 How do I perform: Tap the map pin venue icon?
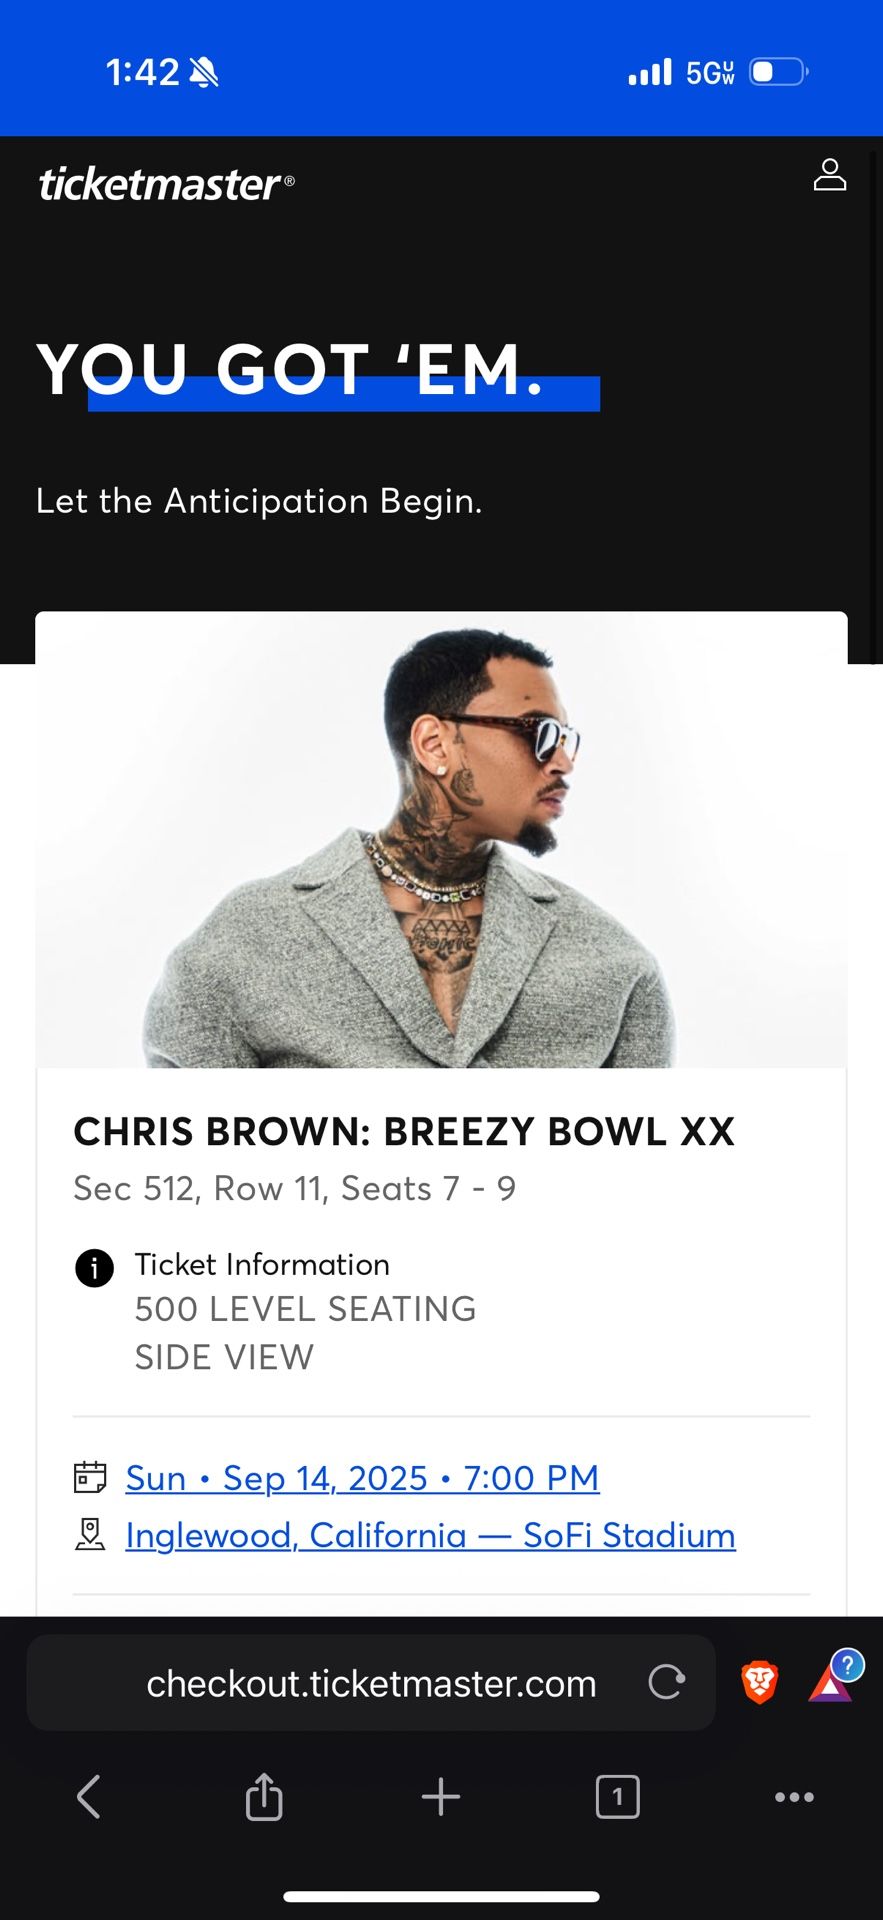(x=90, y=1534)
